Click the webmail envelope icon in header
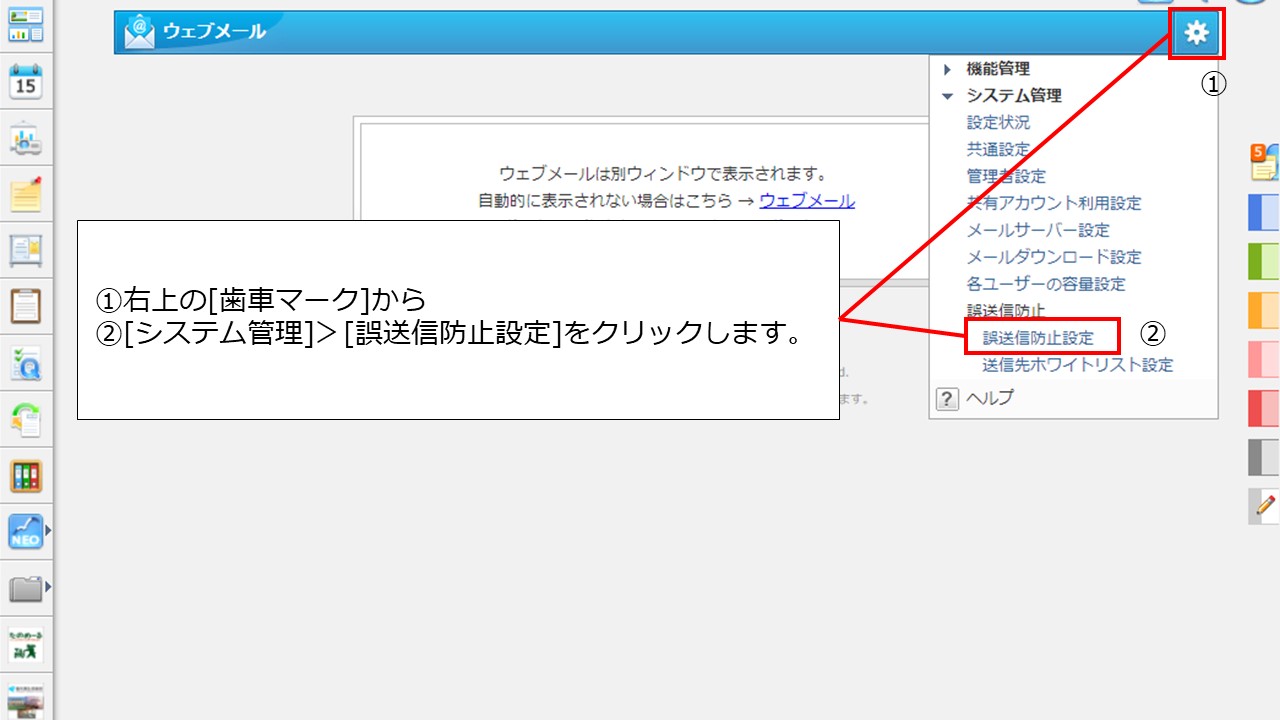 (139, 32)
